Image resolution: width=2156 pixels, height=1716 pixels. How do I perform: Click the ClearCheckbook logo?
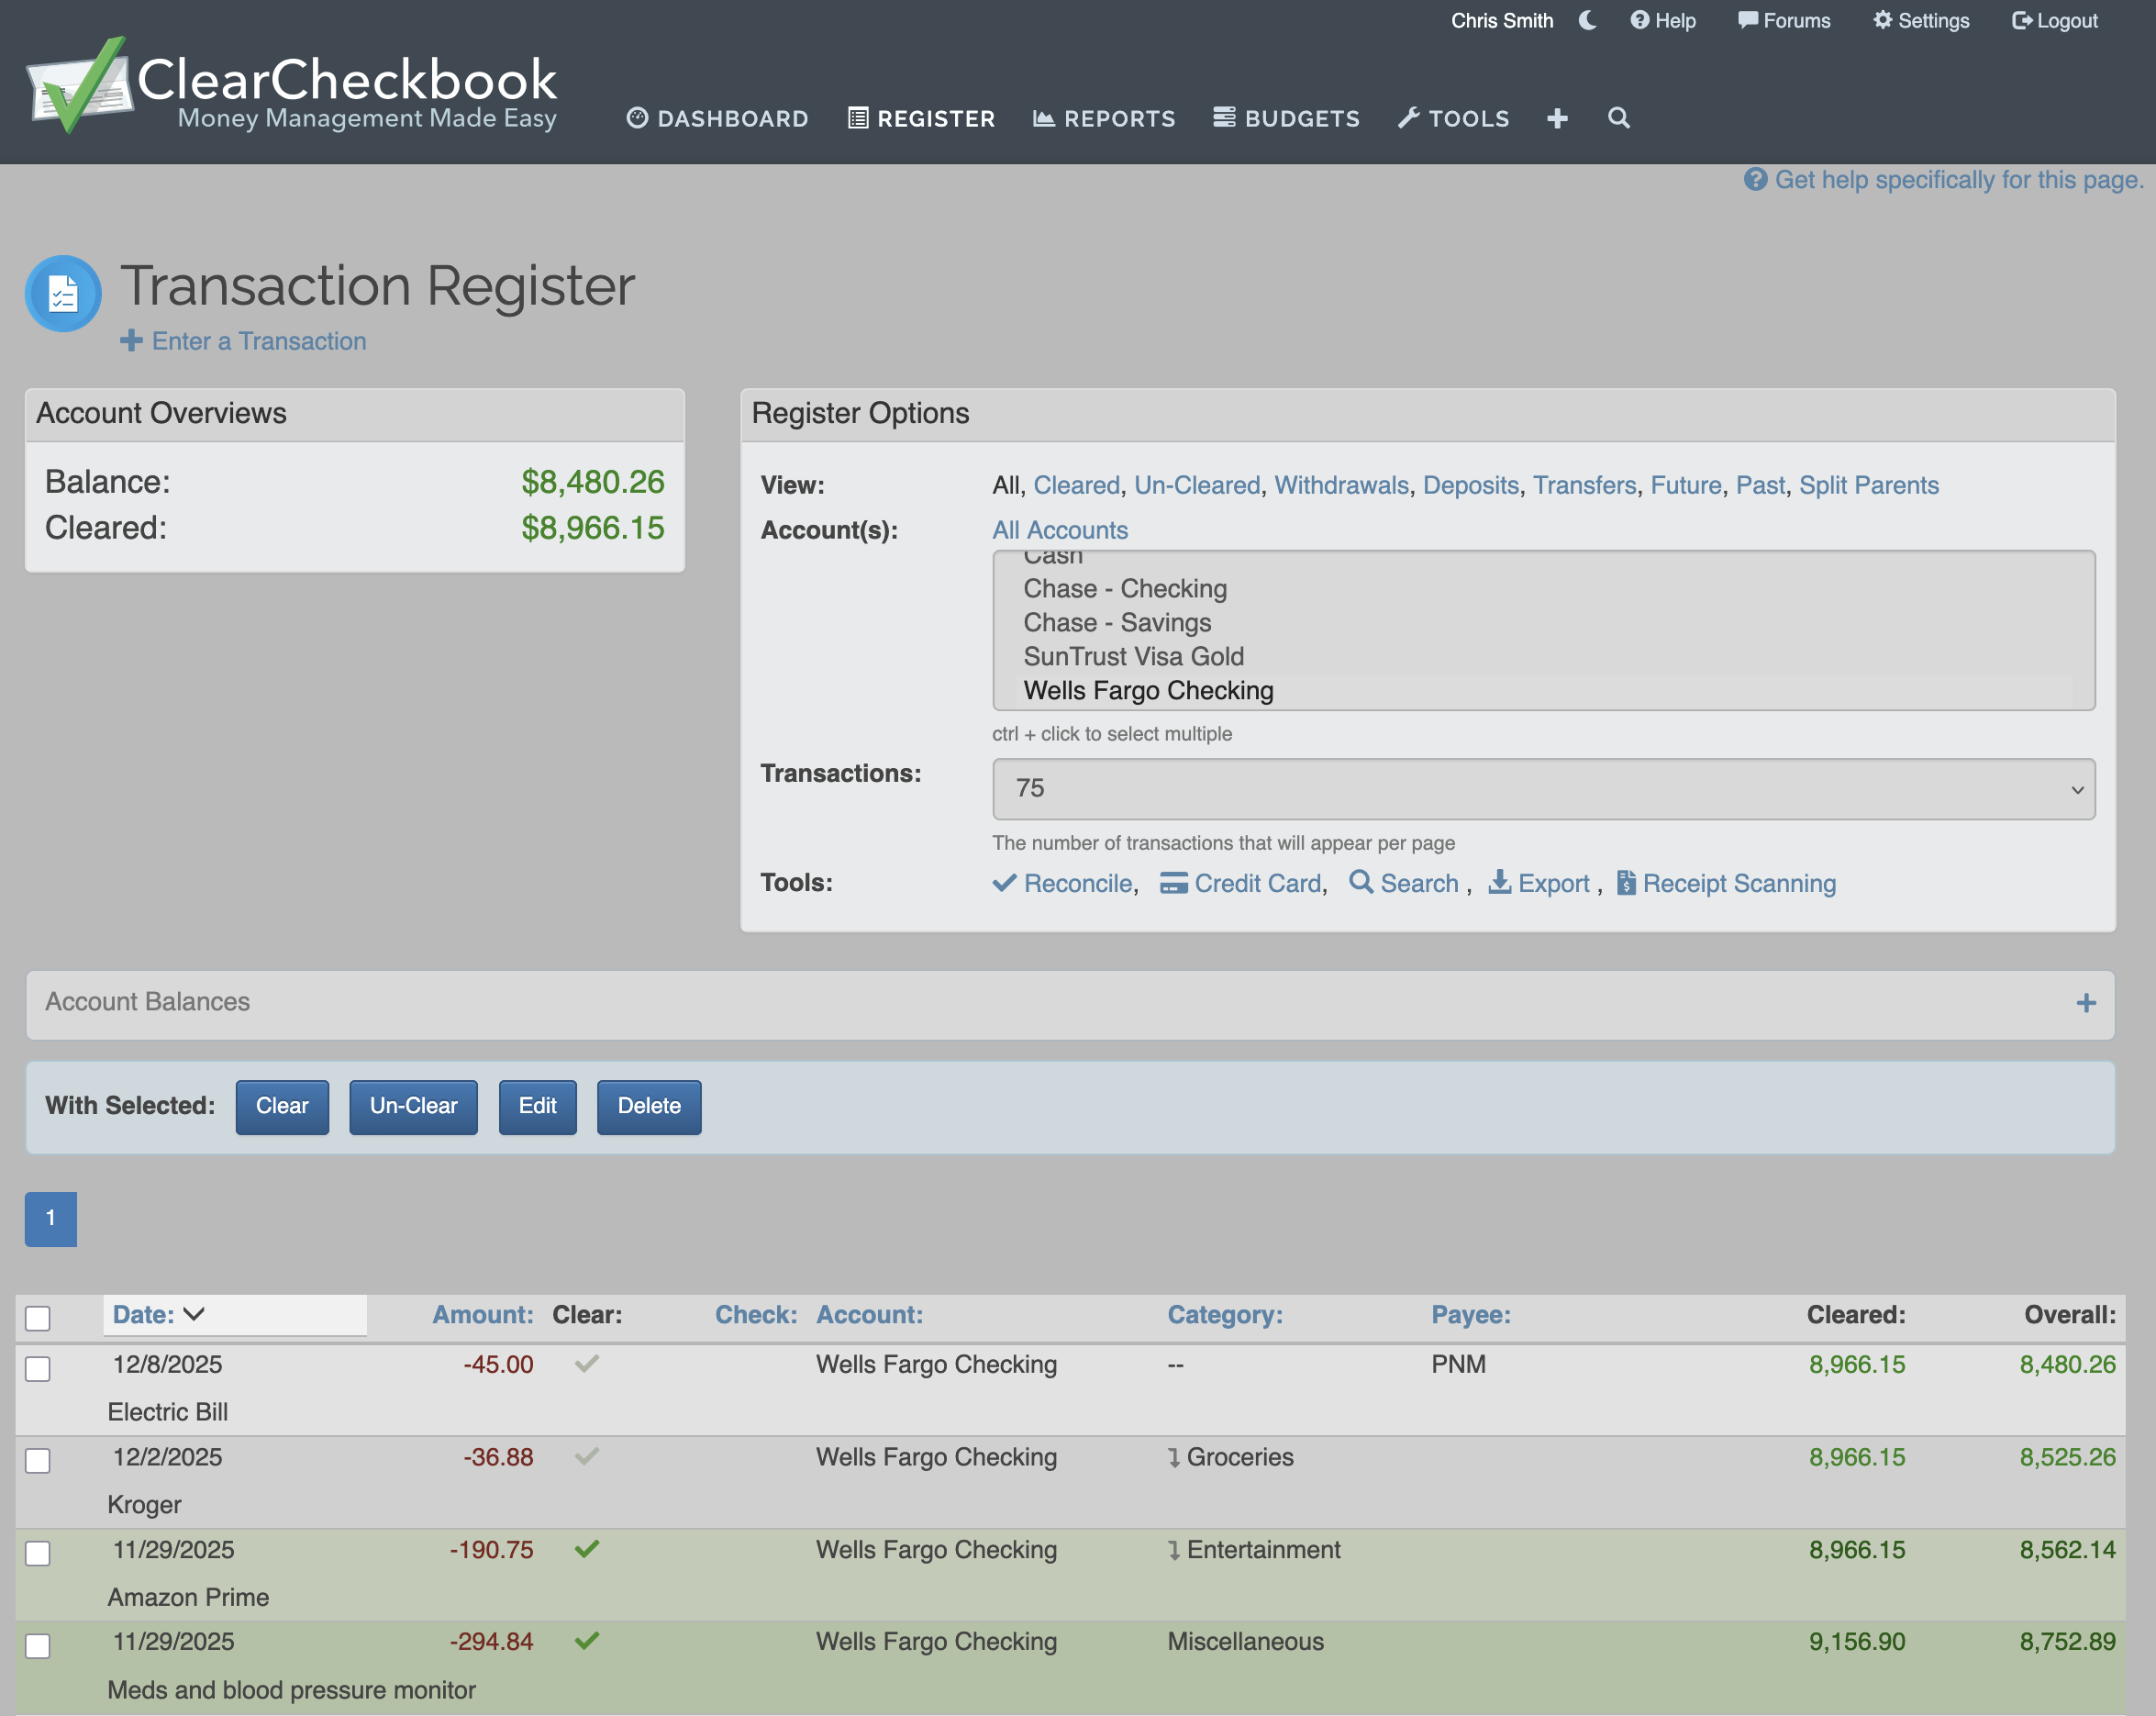click(291, 86)
